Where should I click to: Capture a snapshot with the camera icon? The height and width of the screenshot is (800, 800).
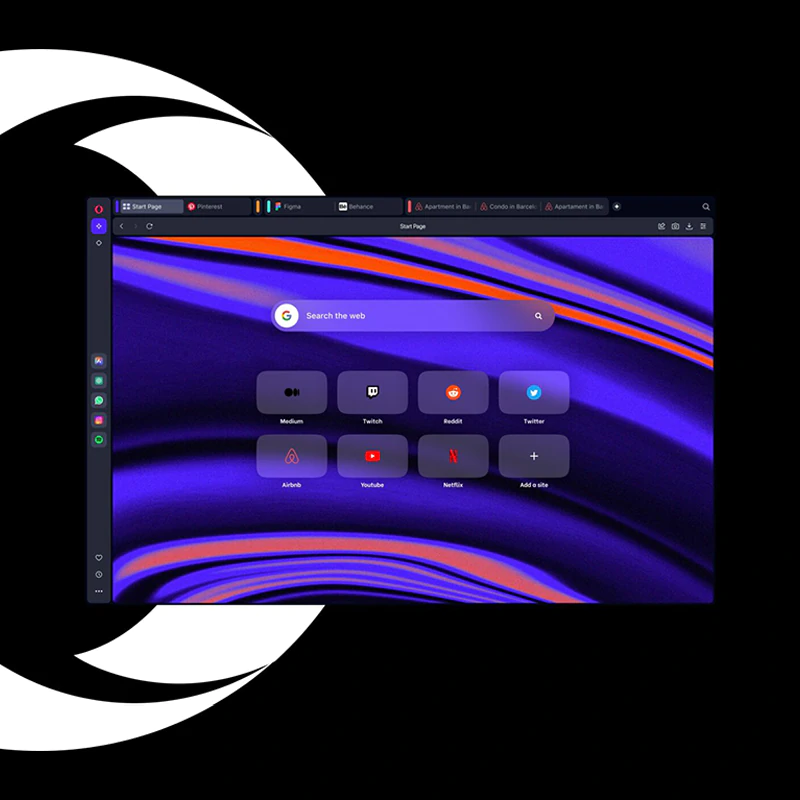click(x=676, y=226)
